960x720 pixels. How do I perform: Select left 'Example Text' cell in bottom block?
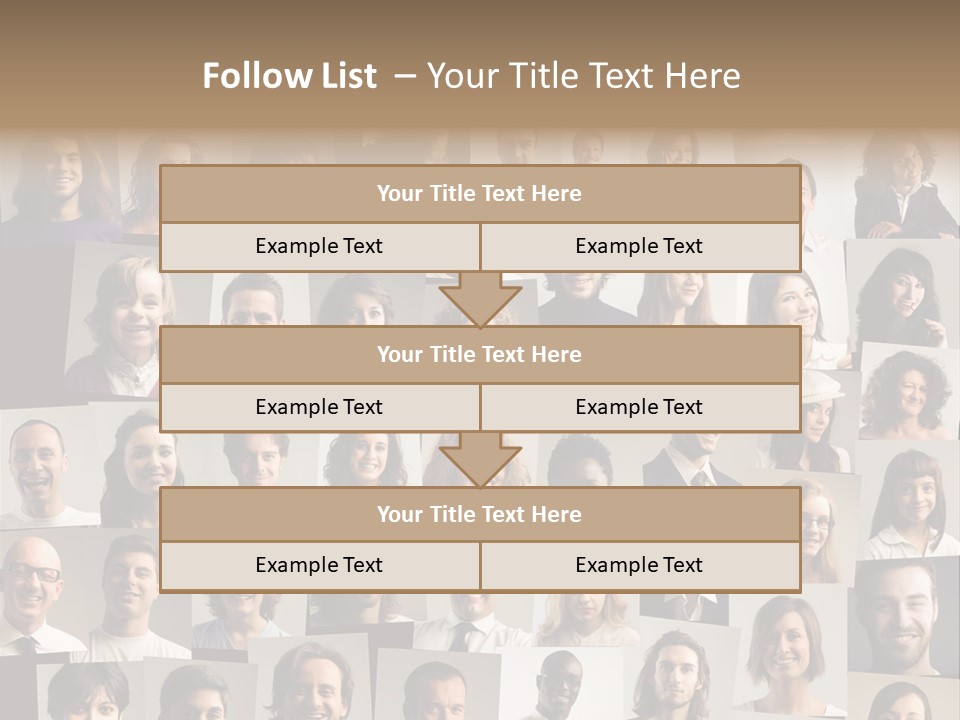click(x=319, y=566)
